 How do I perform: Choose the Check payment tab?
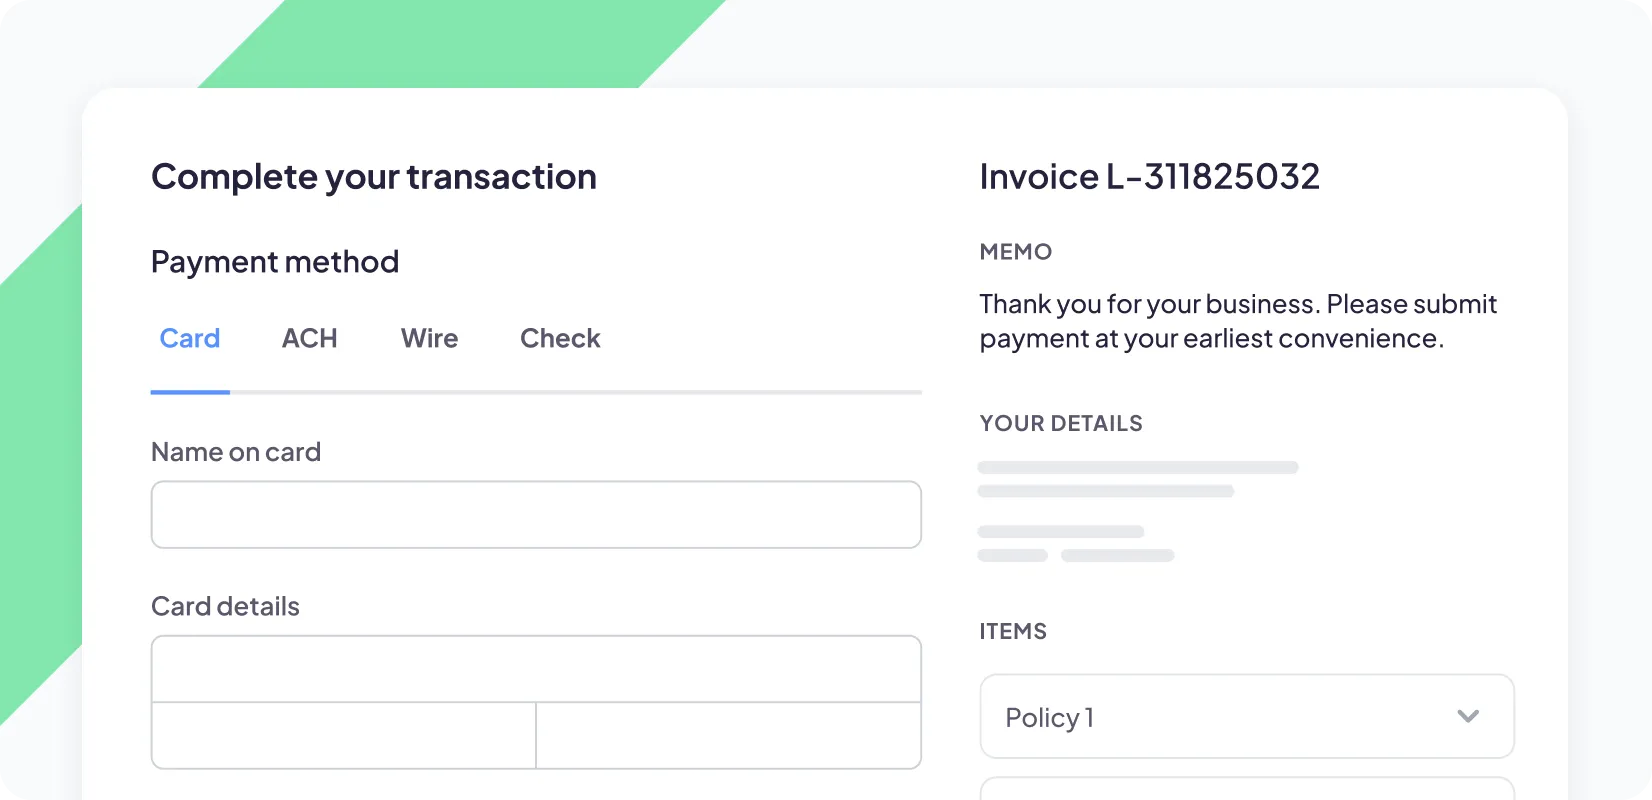(560, 339)
